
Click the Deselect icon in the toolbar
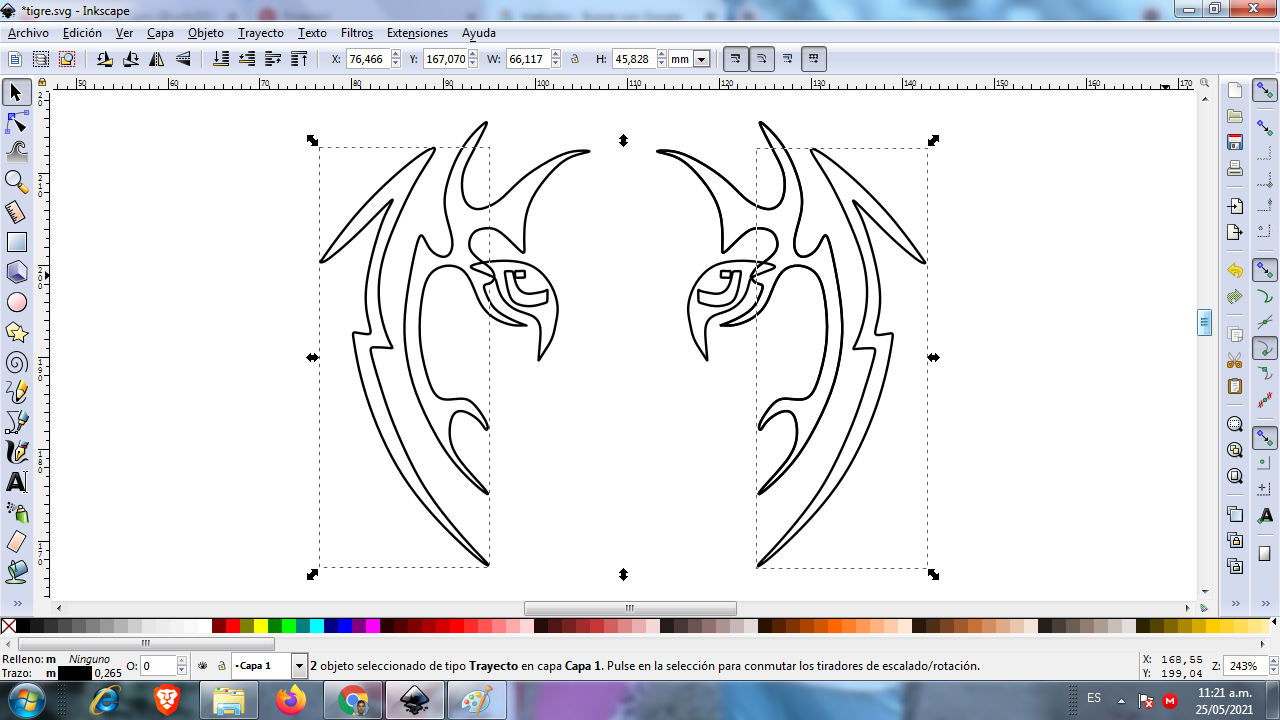67,59
